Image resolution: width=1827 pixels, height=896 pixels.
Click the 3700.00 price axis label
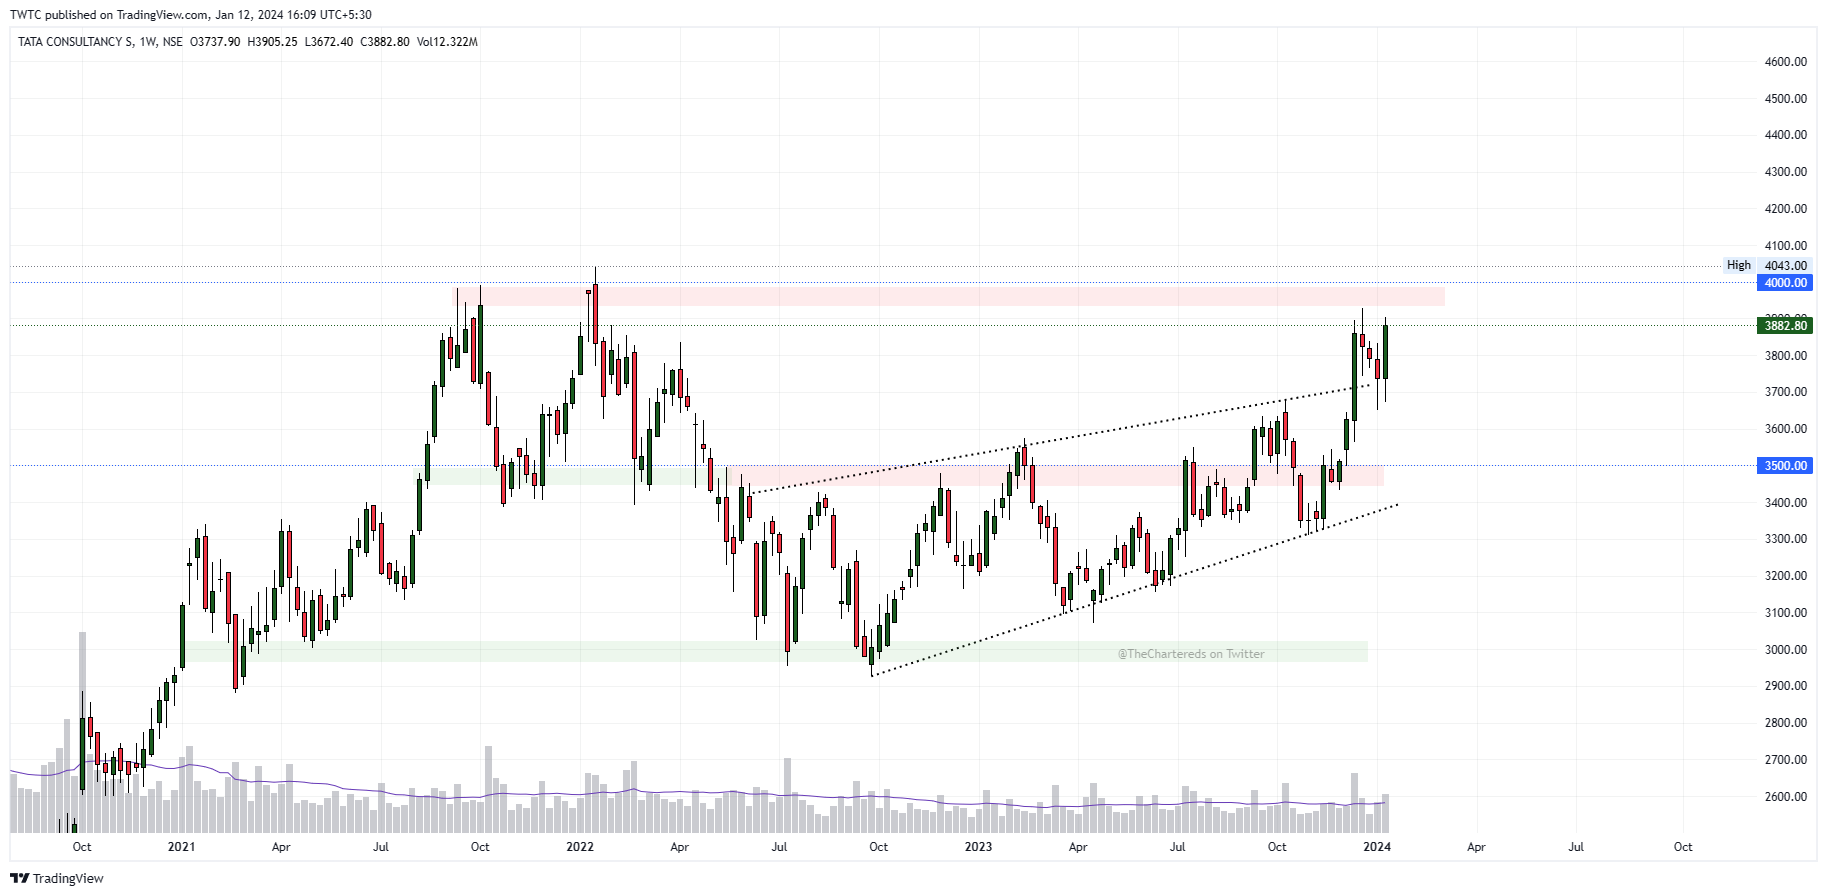(1785, 392)
